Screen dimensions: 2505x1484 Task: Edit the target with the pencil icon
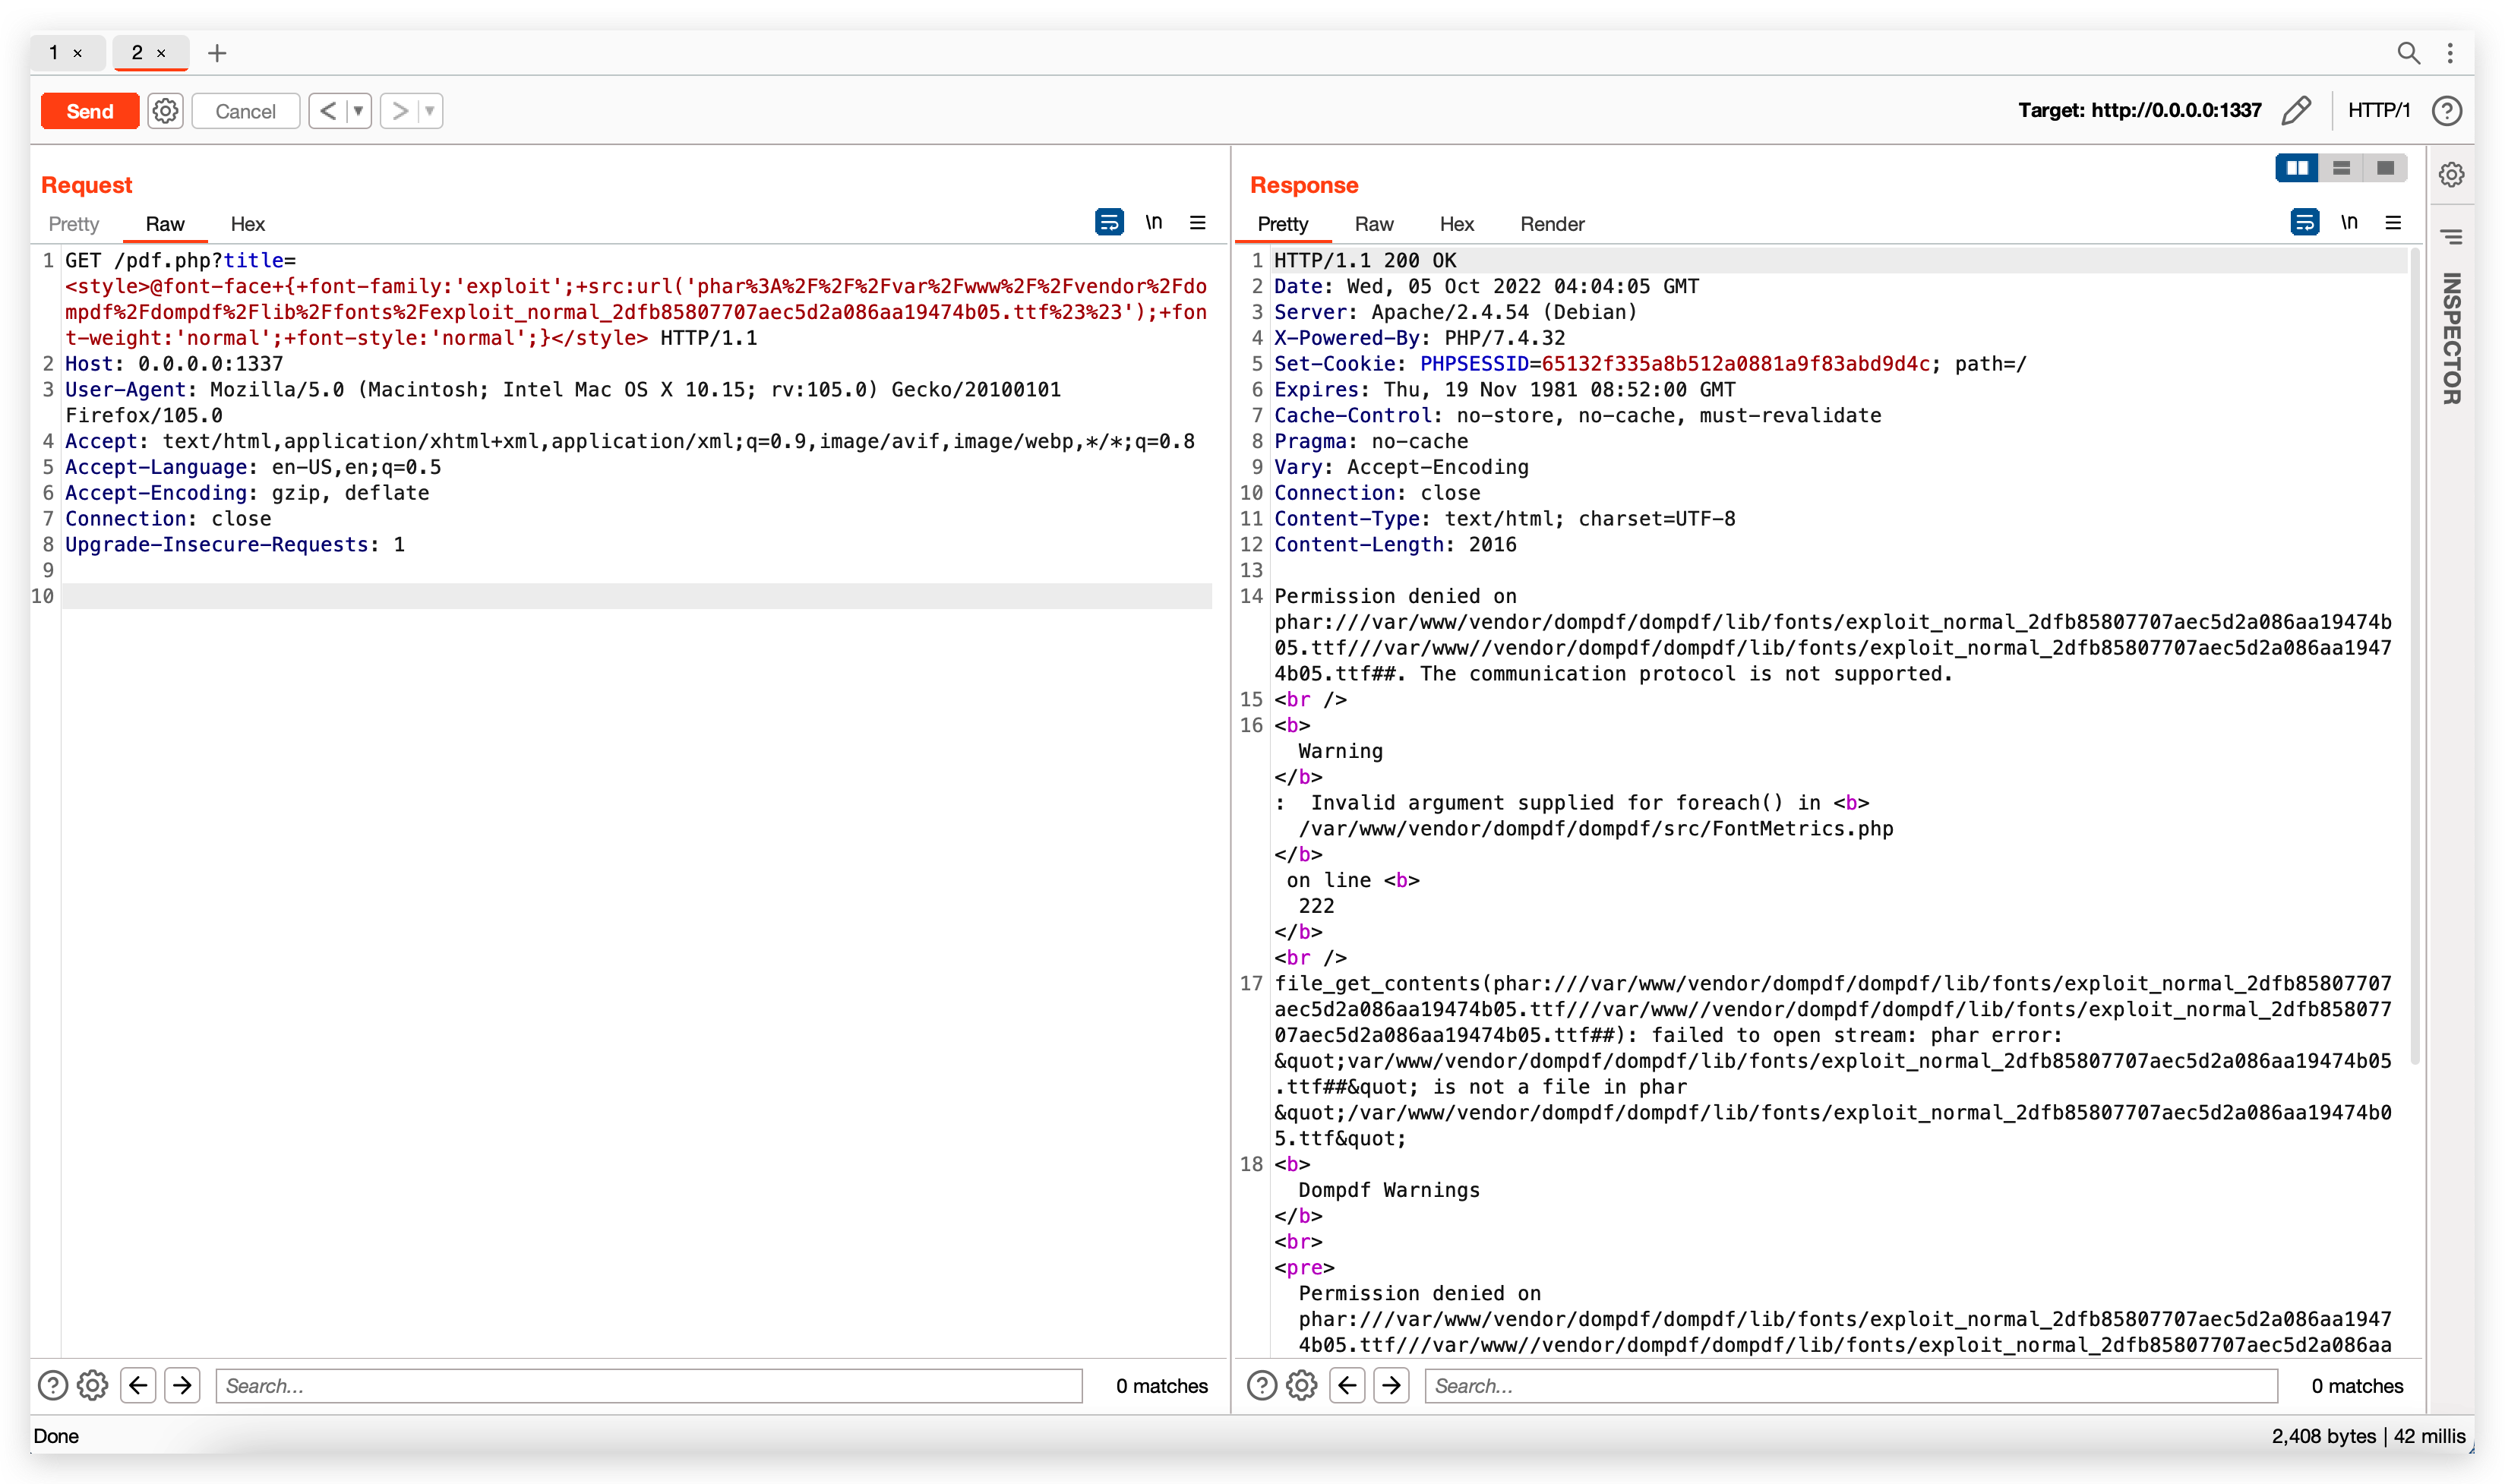2296,110
